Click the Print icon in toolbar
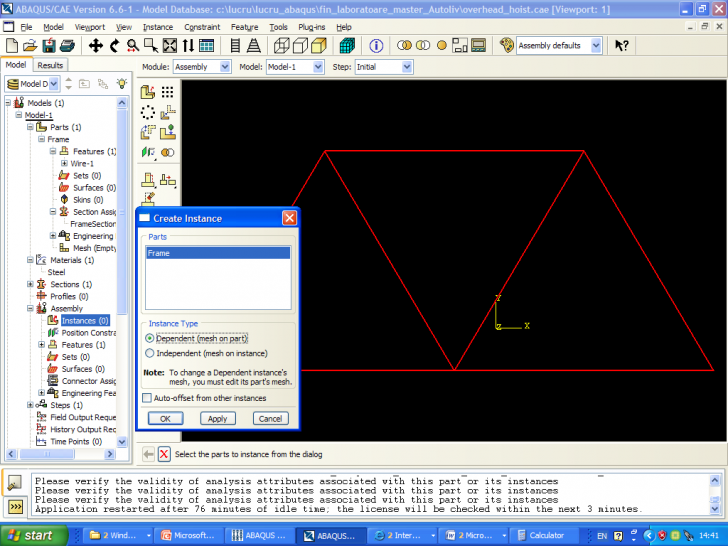The height and width of the screenshot is (546, 728). point(67,46)
